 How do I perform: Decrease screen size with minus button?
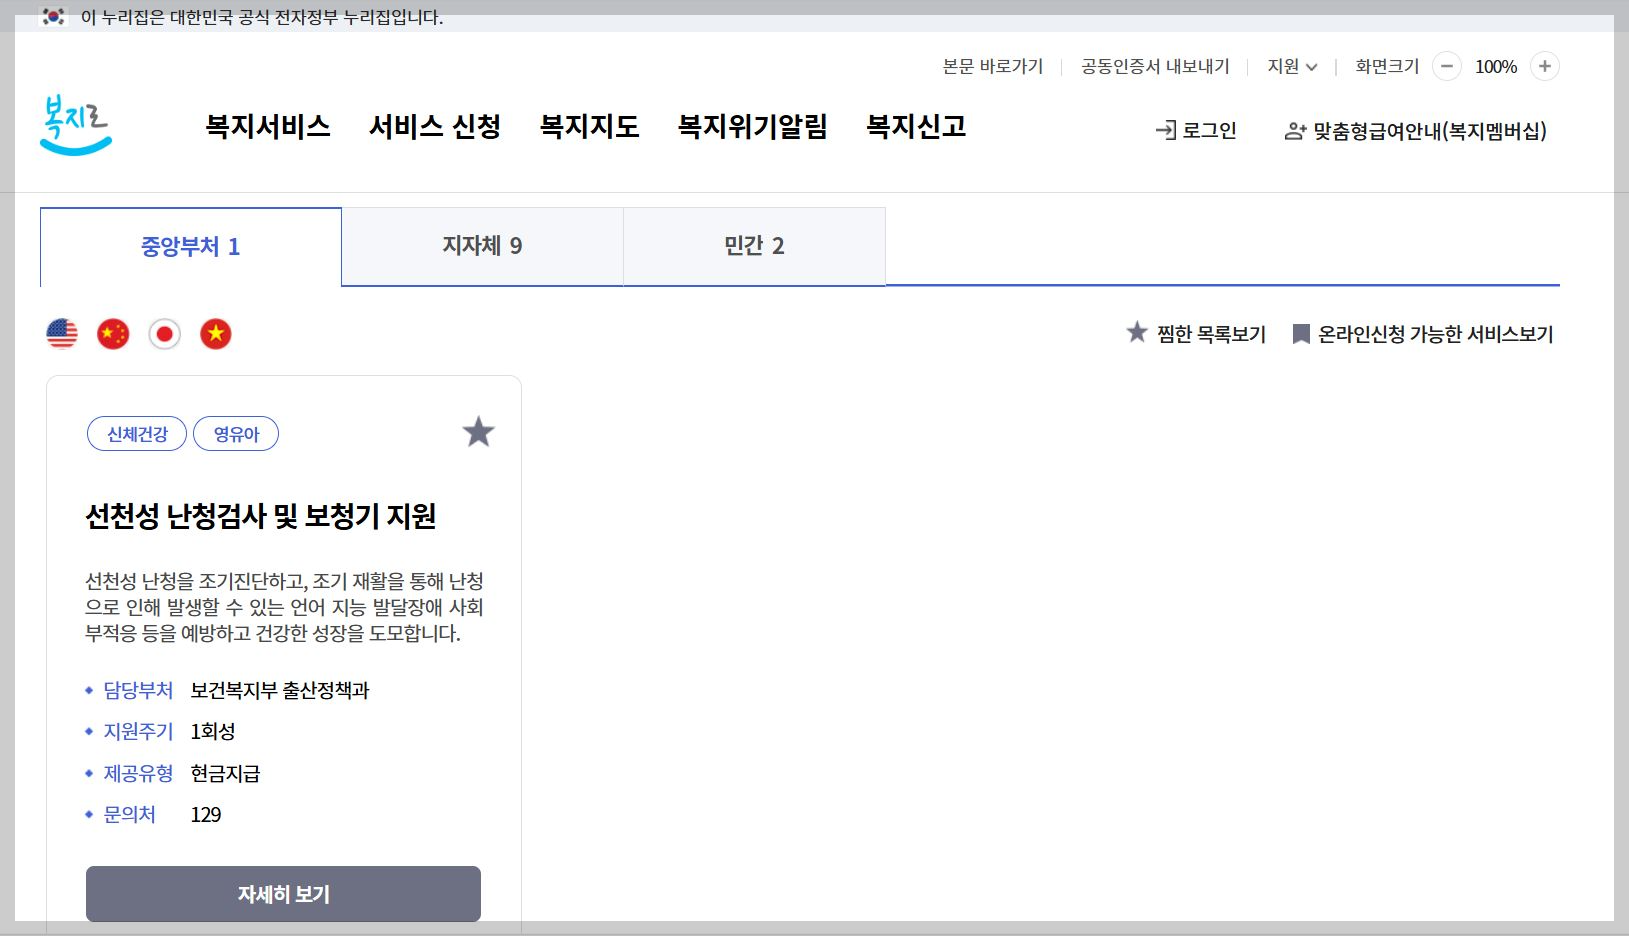pos(1446,66)
